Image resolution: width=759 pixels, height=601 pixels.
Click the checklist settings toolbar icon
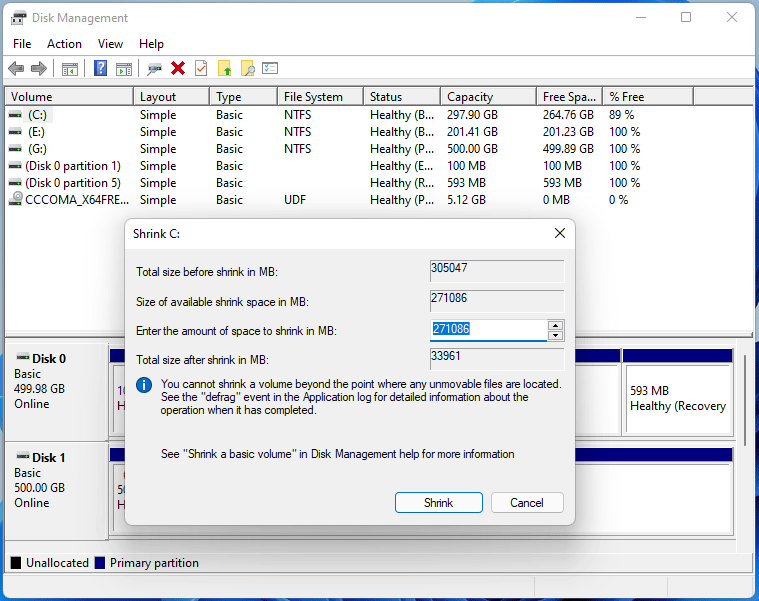pos(270,68)
